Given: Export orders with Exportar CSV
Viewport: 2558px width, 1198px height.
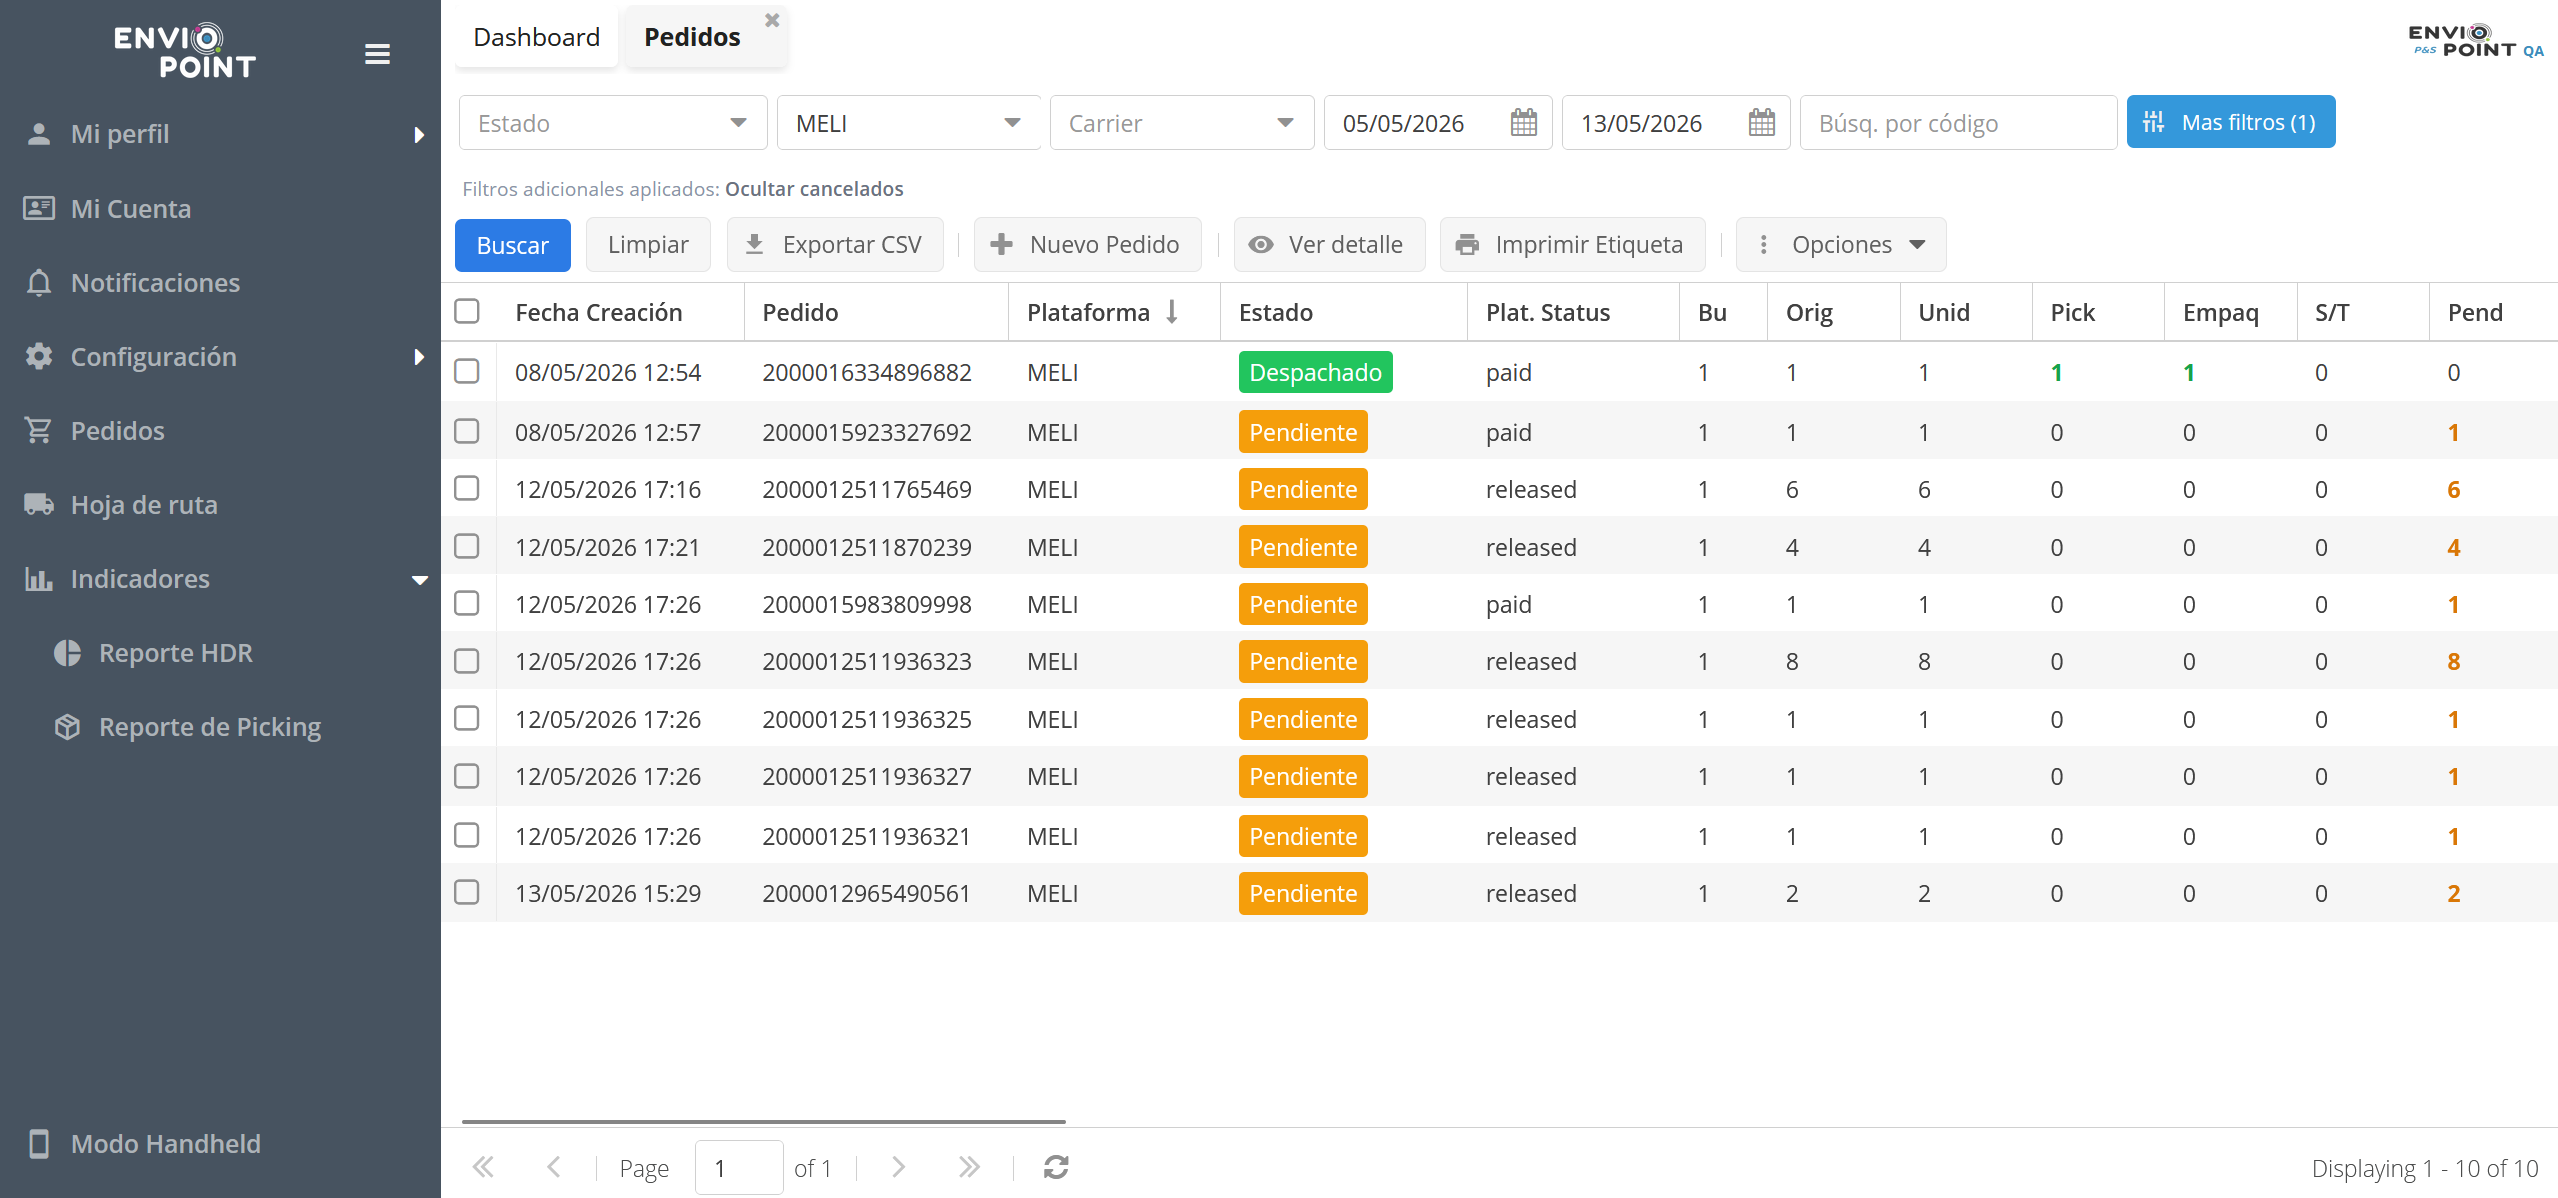Looking at the screenshot, I should pos(835,245).
